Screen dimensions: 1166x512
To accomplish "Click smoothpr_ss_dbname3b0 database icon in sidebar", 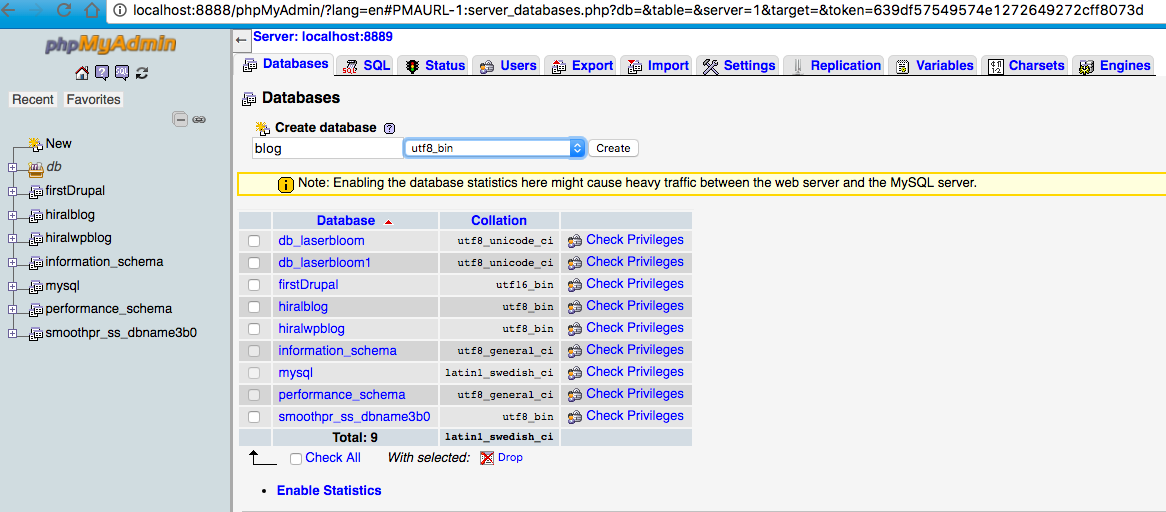I will [x=36, y=334].
